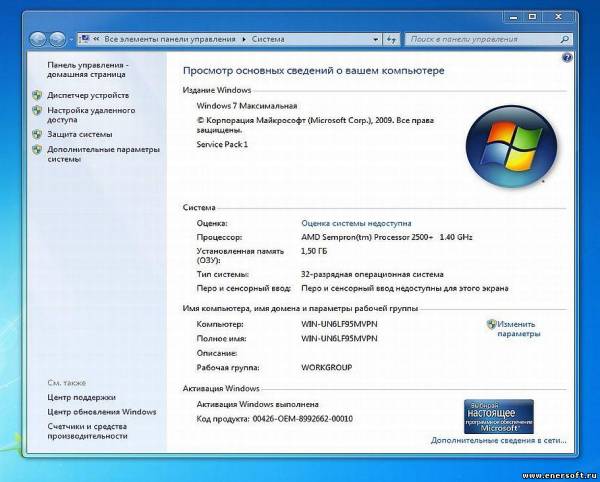
Task: Click shield icon next to 'Диспетчер устройств'
Action: point(37,95)
